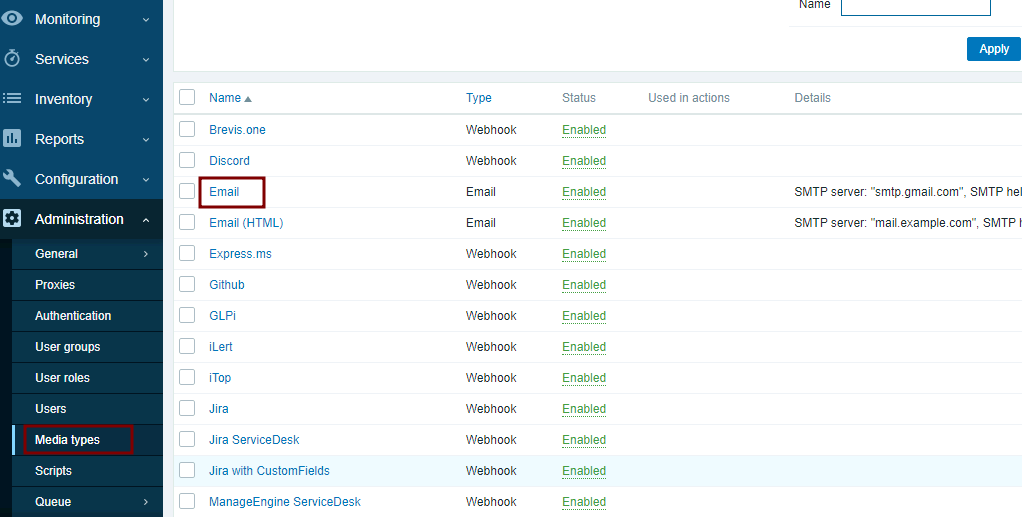Expand the Monitoring menu chevron
Viewport: 1022px width, 517px height.
(146, 19)
